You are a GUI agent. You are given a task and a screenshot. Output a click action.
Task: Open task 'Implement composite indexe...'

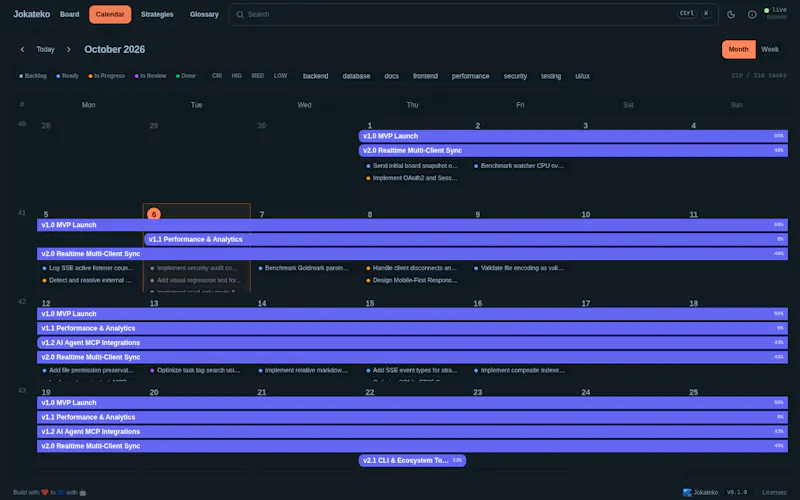click(520, 370)
